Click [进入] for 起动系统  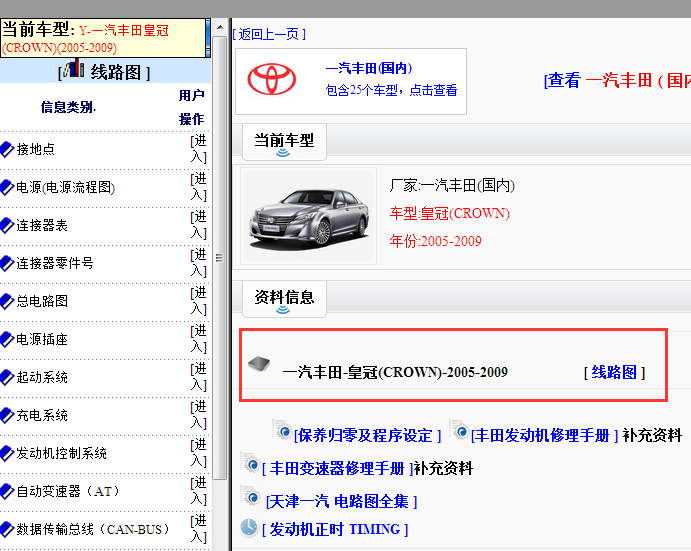coord(199,376)
